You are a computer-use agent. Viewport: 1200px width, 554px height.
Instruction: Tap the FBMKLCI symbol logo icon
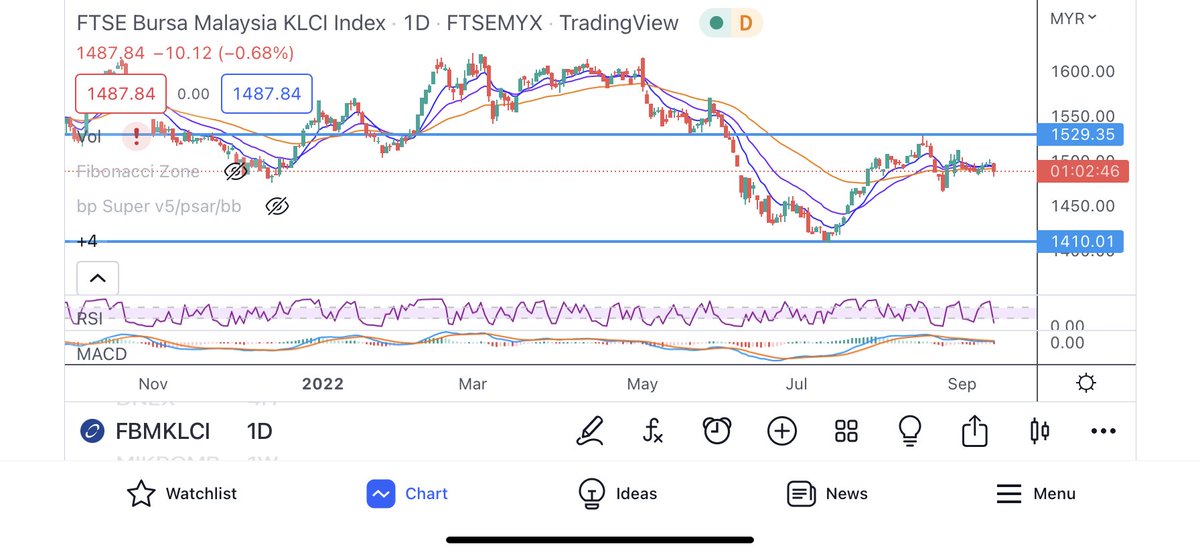tap(91, 431)
